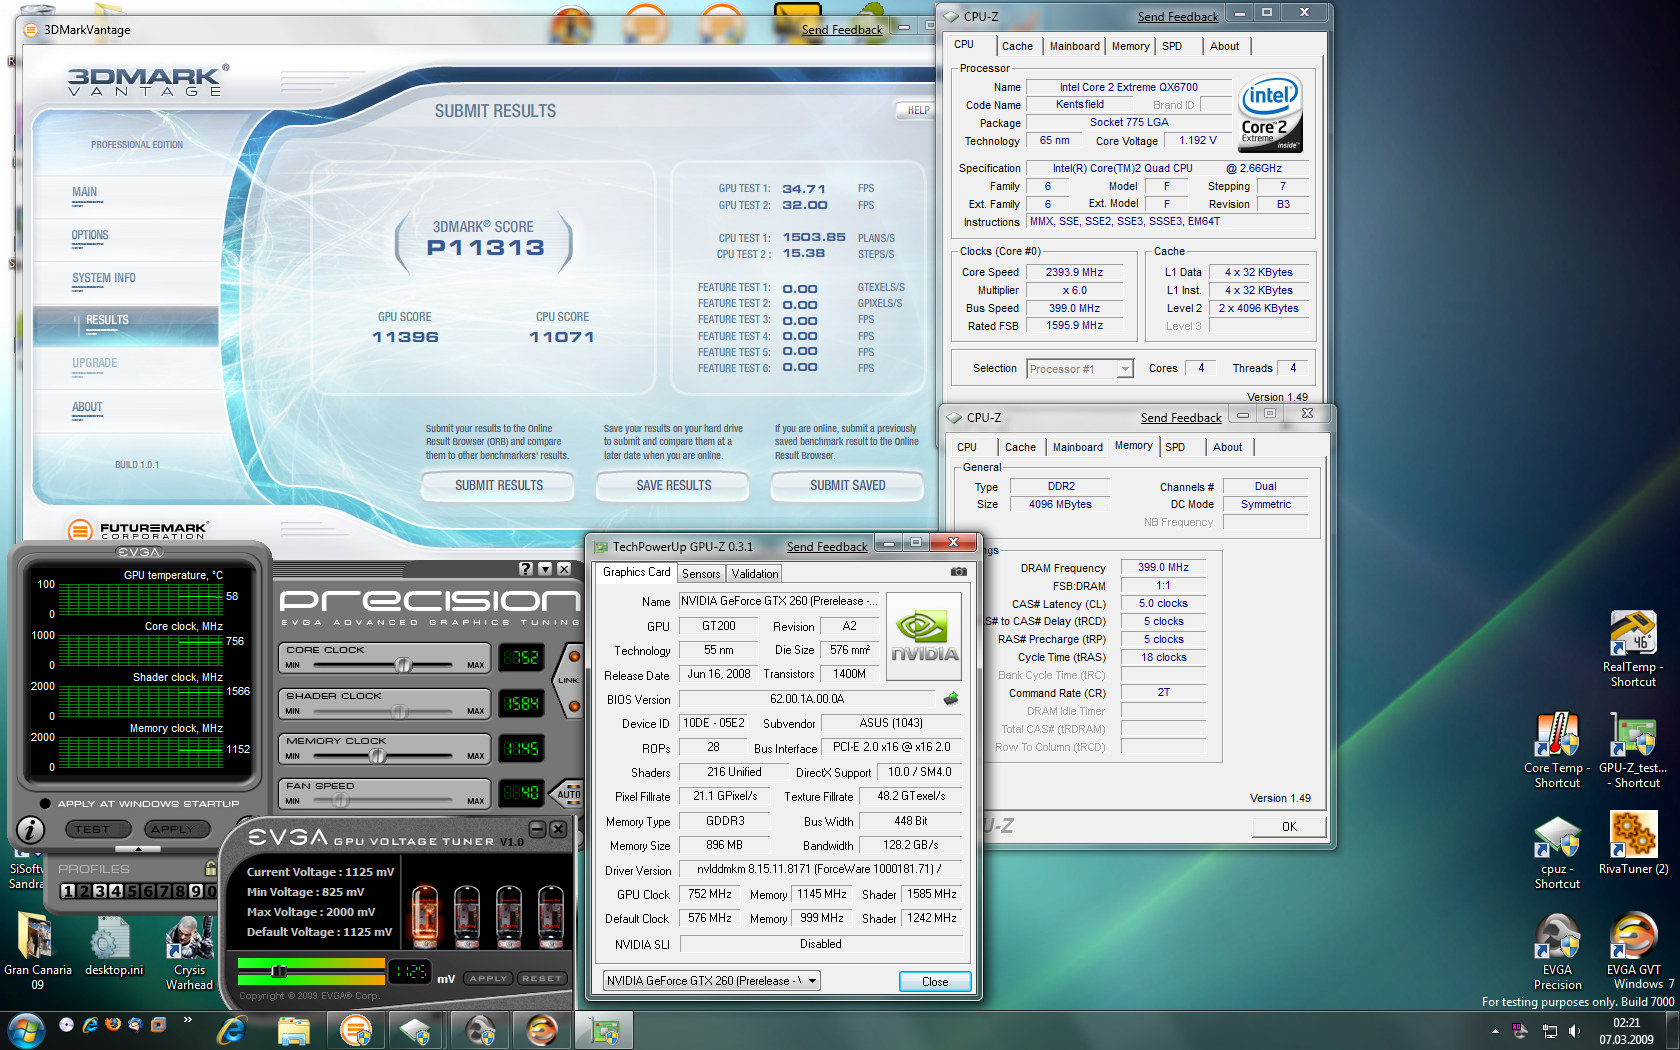Switch to Sensors tab in GPU-Z

pos(701,574)
